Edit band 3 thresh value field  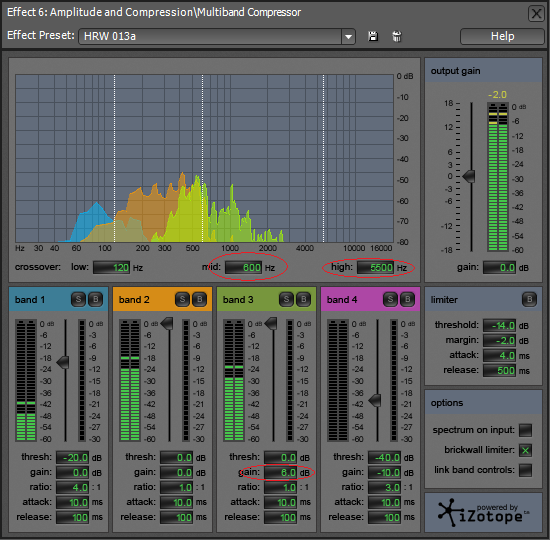281,458
